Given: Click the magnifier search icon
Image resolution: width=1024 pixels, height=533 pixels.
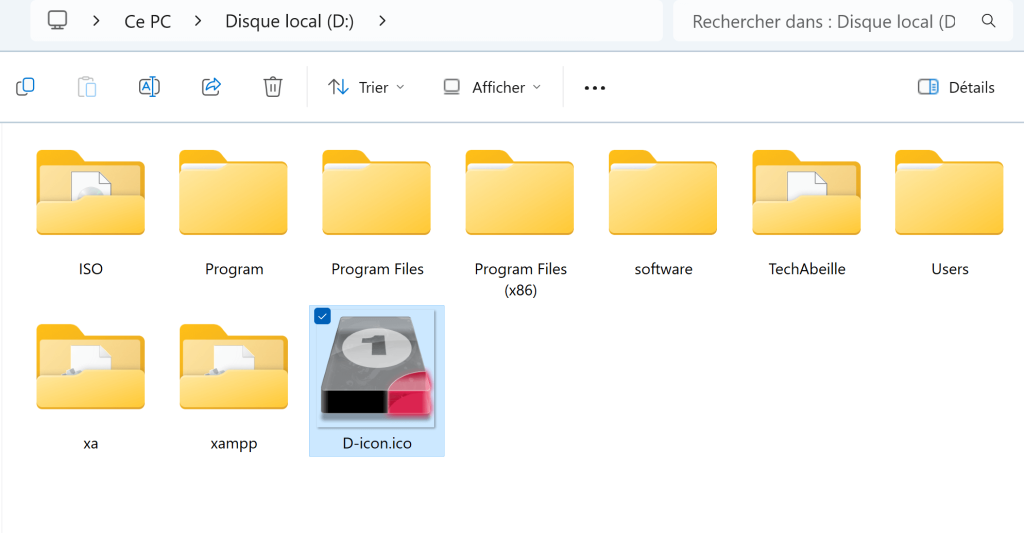Looking at the screenshot, I should click(x=988, y=21).
